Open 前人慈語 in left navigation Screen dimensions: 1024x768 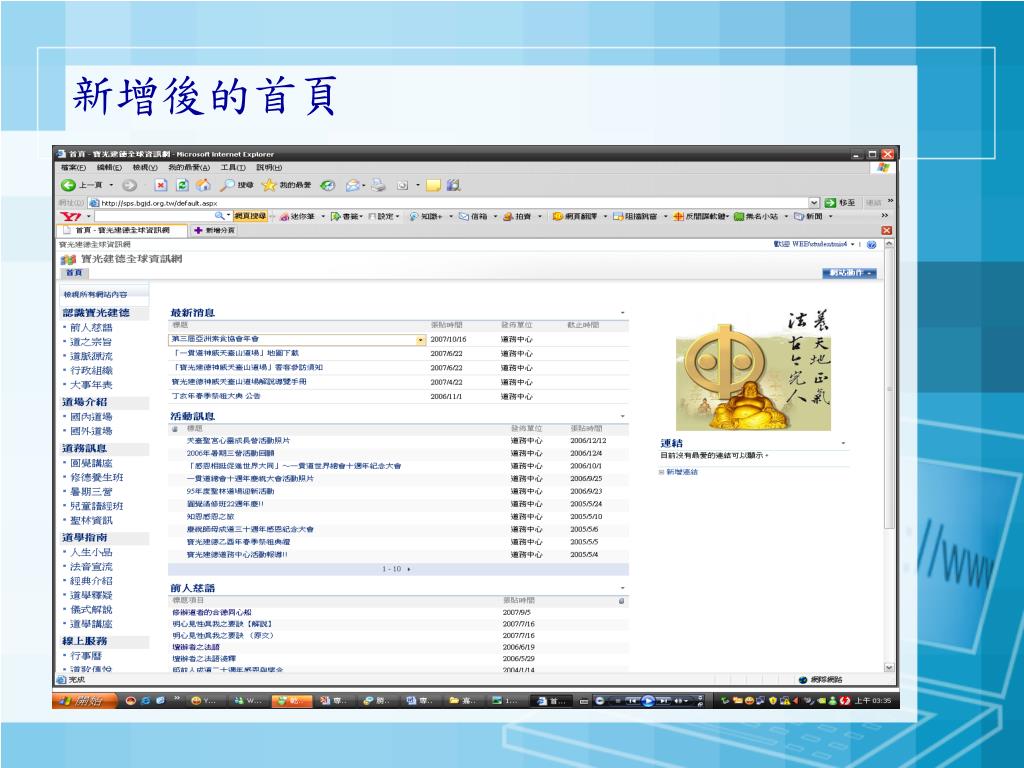[91, 328]
